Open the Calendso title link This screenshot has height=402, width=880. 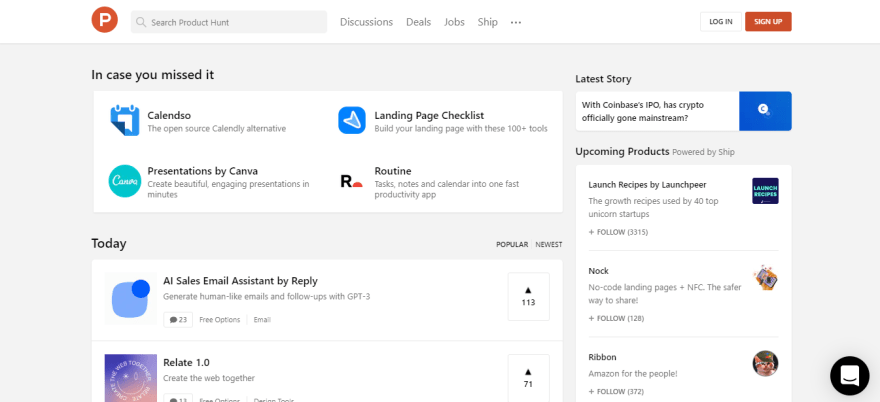pyautogui.click(x=169, y=116)
